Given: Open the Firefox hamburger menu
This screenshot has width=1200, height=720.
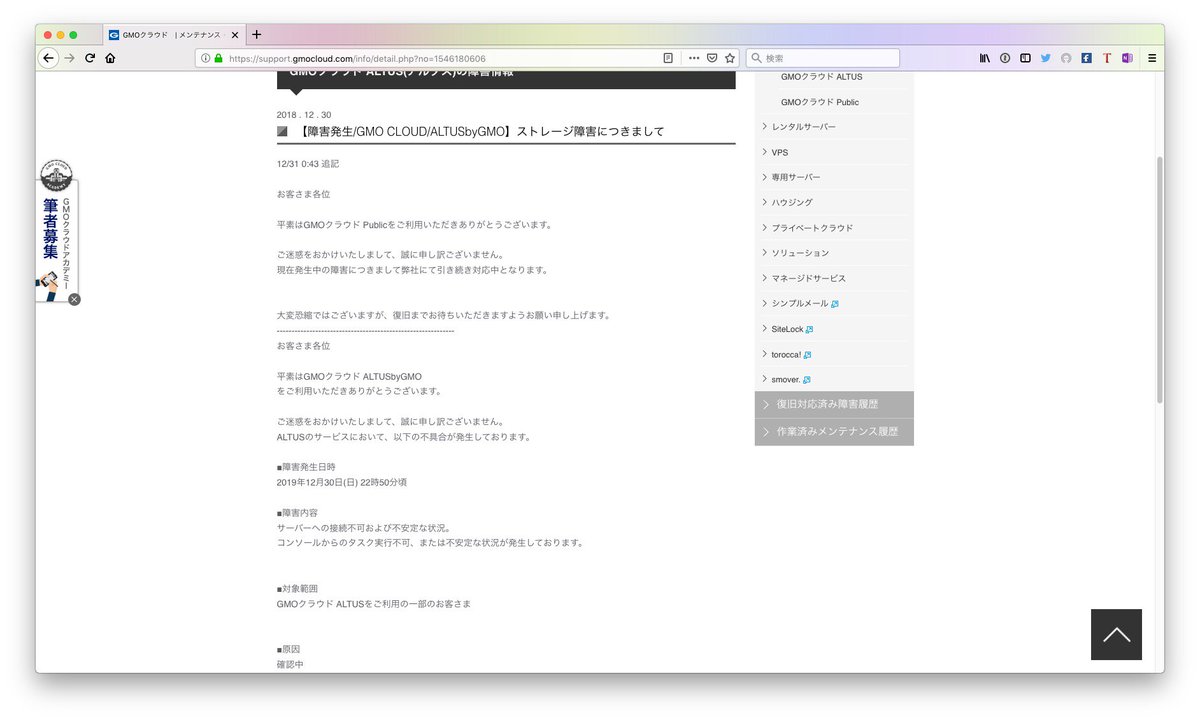Looking at the screenshot, I should [x=1152, y=58].
